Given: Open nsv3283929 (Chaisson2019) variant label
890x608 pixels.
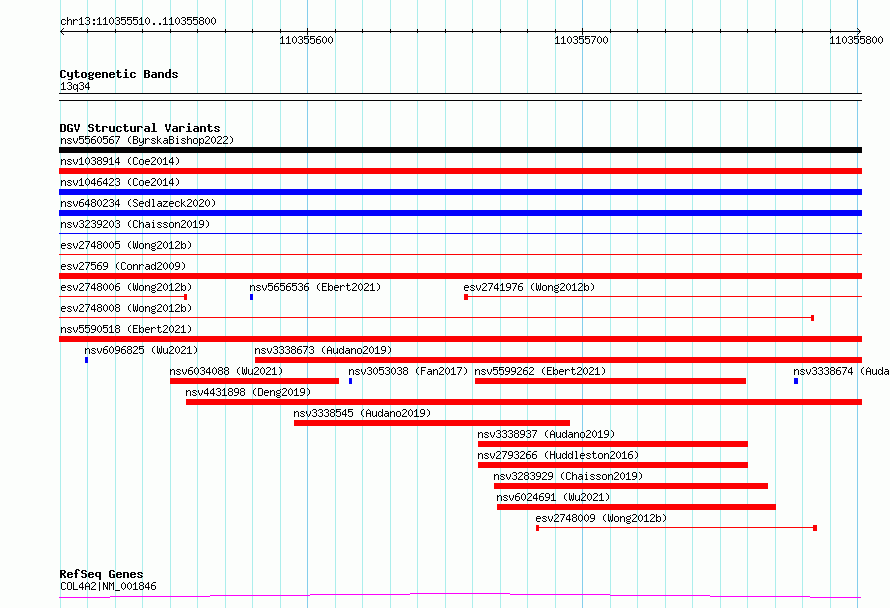Looking at the screenshot, I should click(x=568, y=476).
